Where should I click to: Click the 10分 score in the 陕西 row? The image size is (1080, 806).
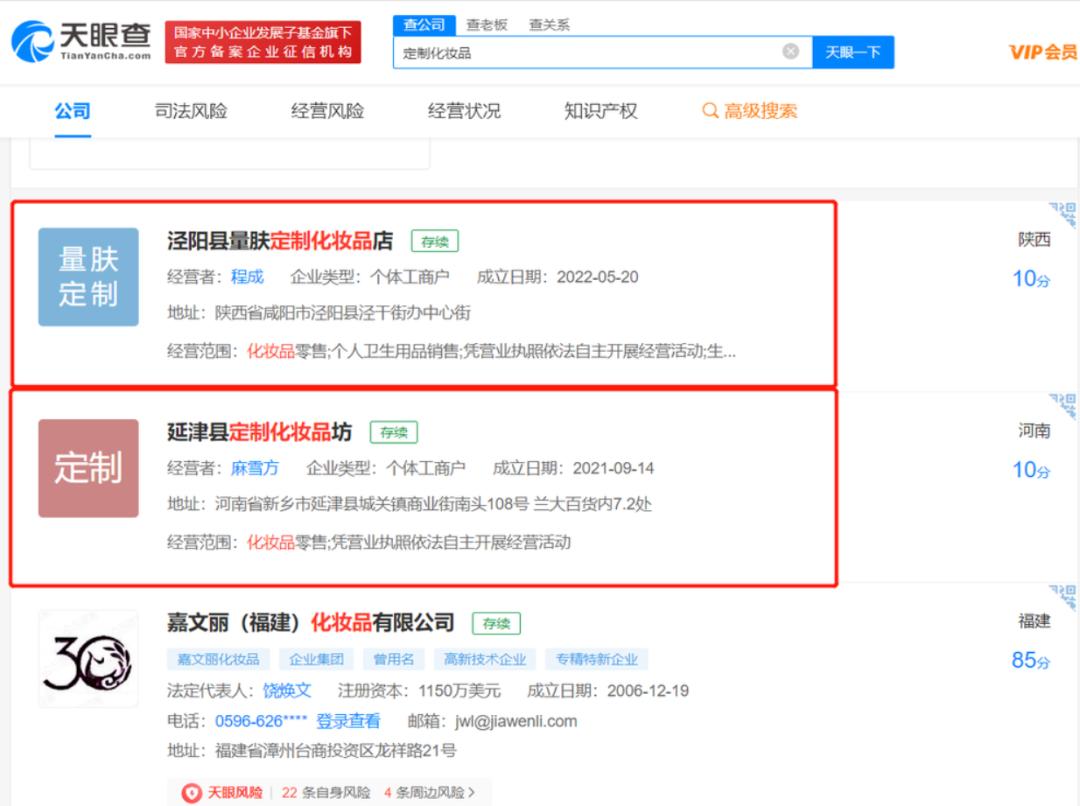point(1031,278)
